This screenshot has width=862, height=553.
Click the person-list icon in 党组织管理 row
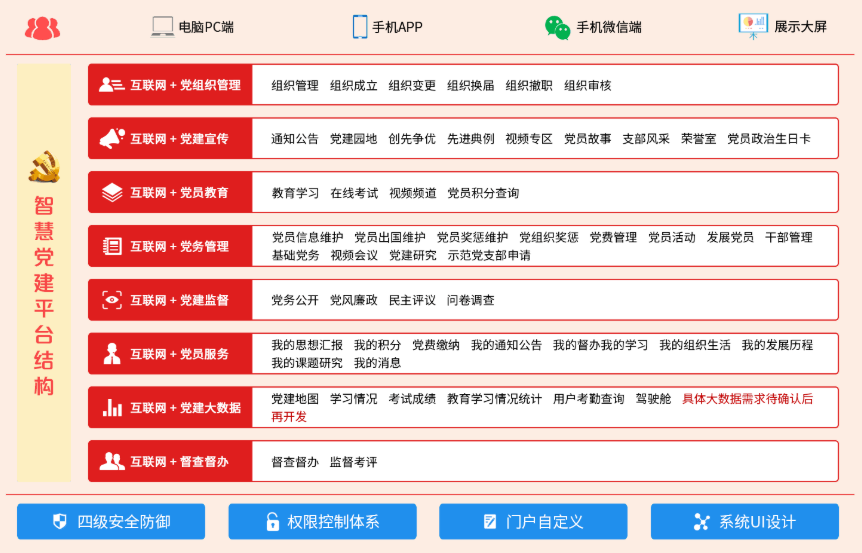click(x=112, y=85)
